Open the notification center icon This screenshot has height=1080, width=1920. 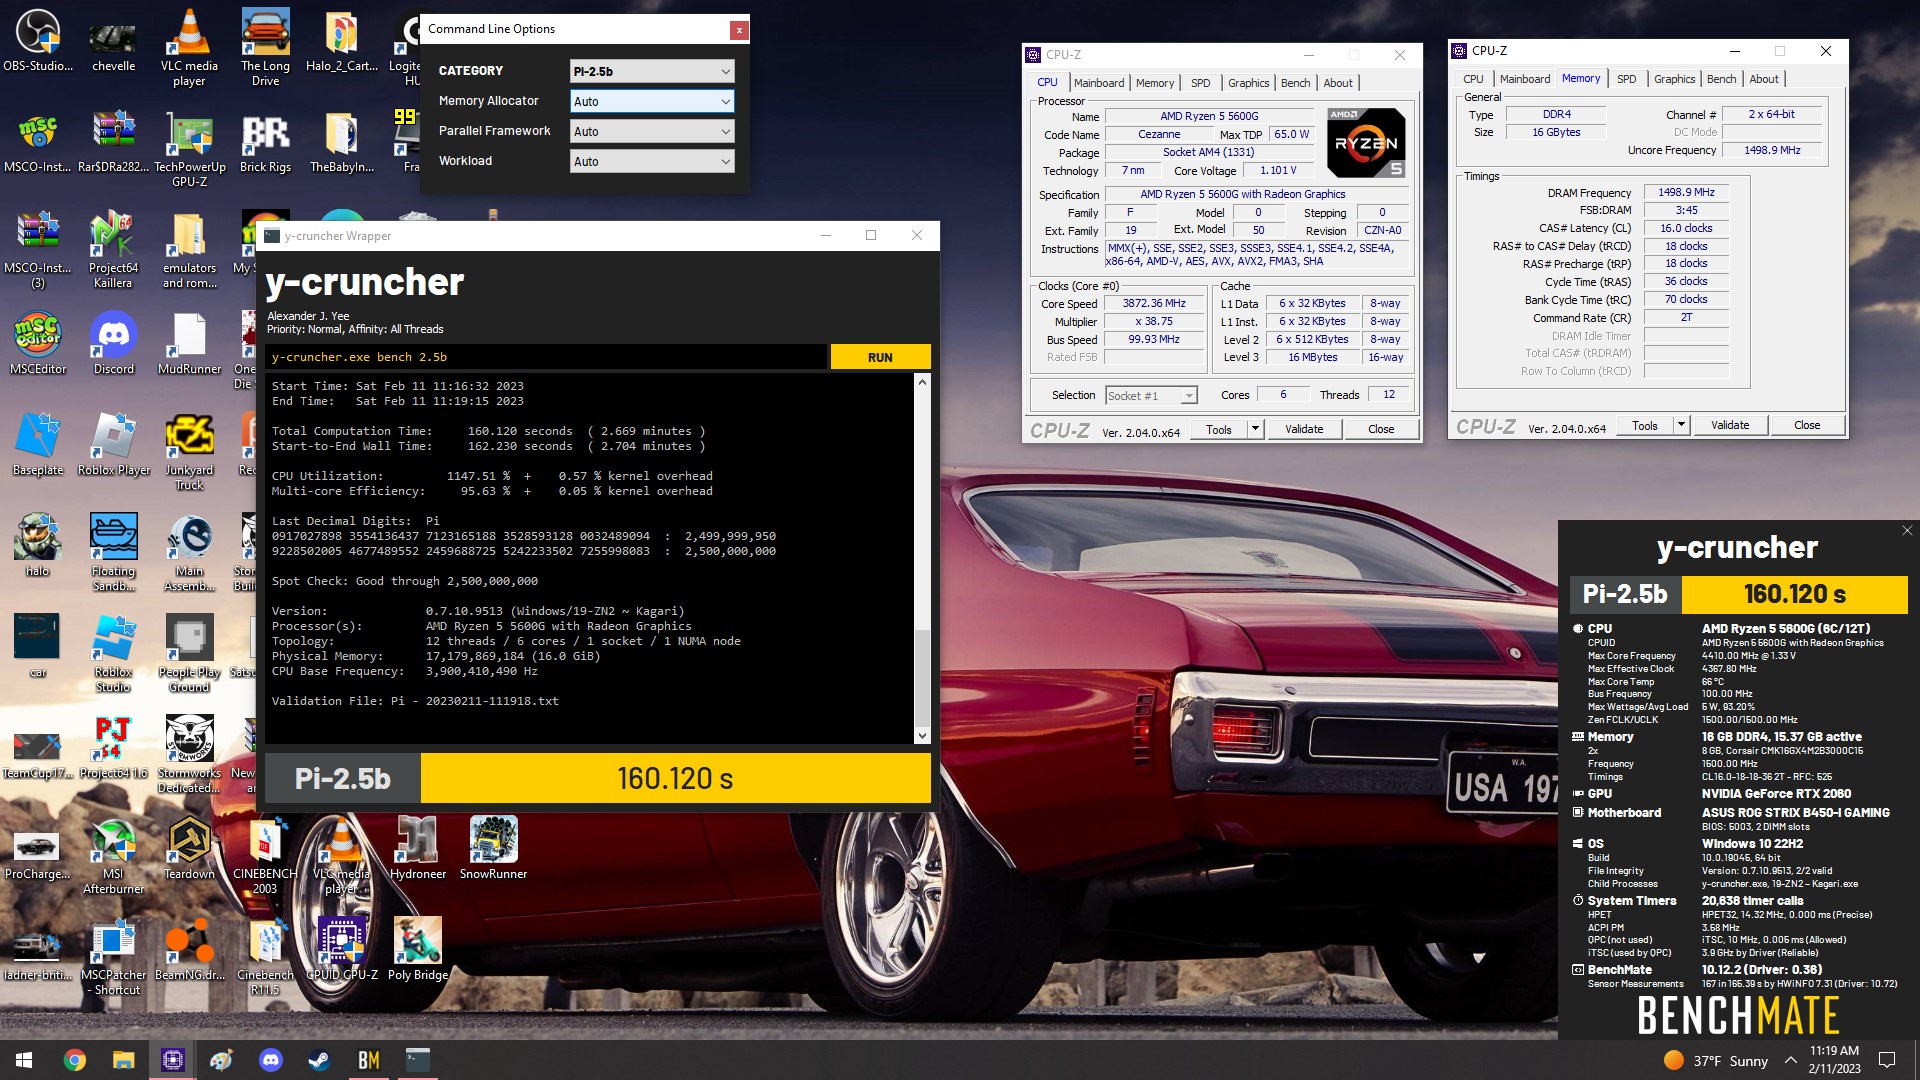click(x=1887, y=1060)
